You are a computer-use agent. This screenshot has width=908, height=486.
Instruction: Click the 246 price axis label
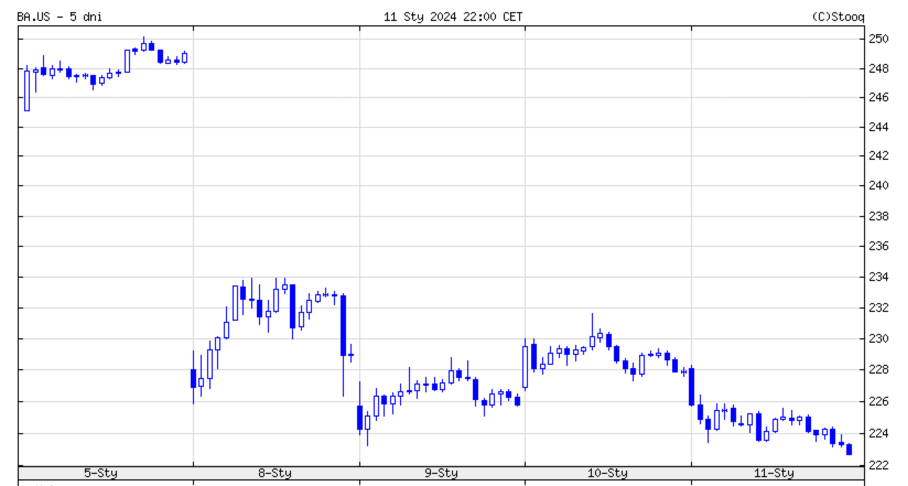tap(878, 98)
